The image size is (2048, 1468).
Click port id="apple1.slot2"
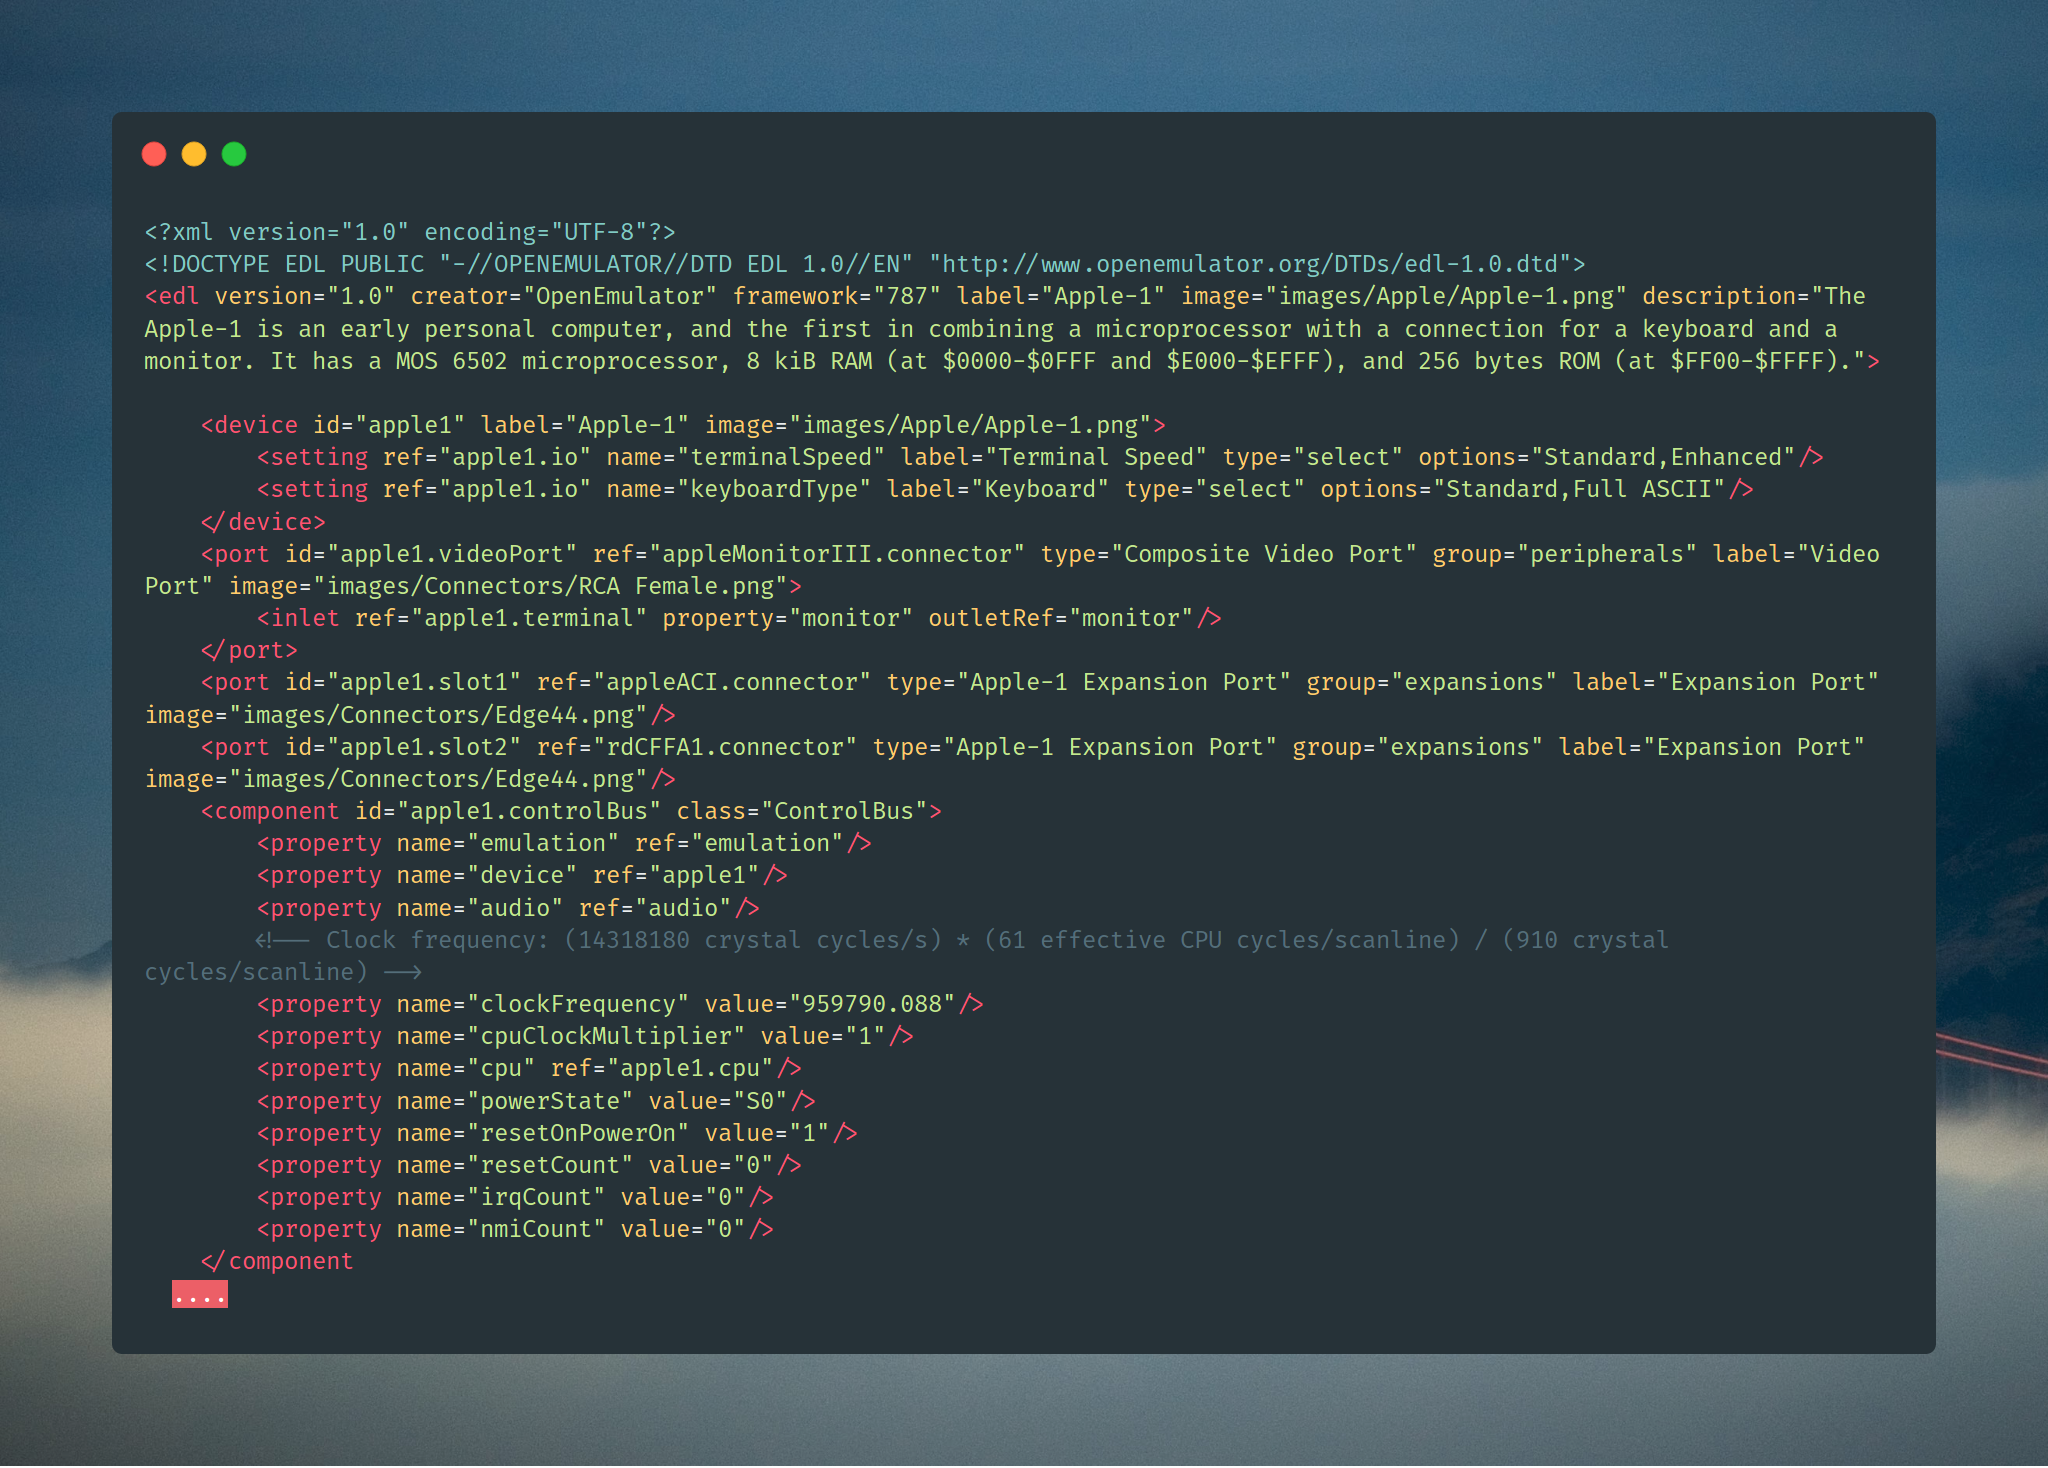361,747
